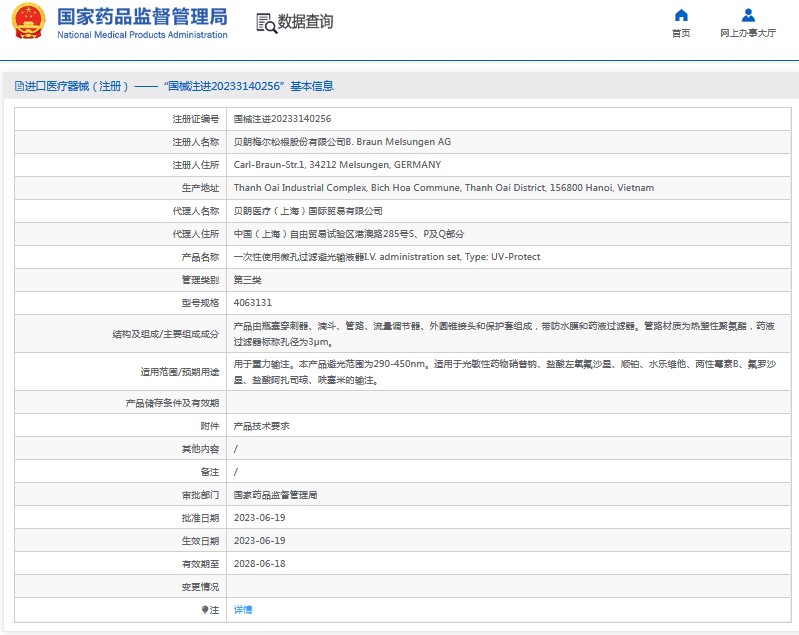The width and height of the screenshot is (799, 635).
Task: Click the 适用范围/预期用途 label
Action: tap(180, 372)
